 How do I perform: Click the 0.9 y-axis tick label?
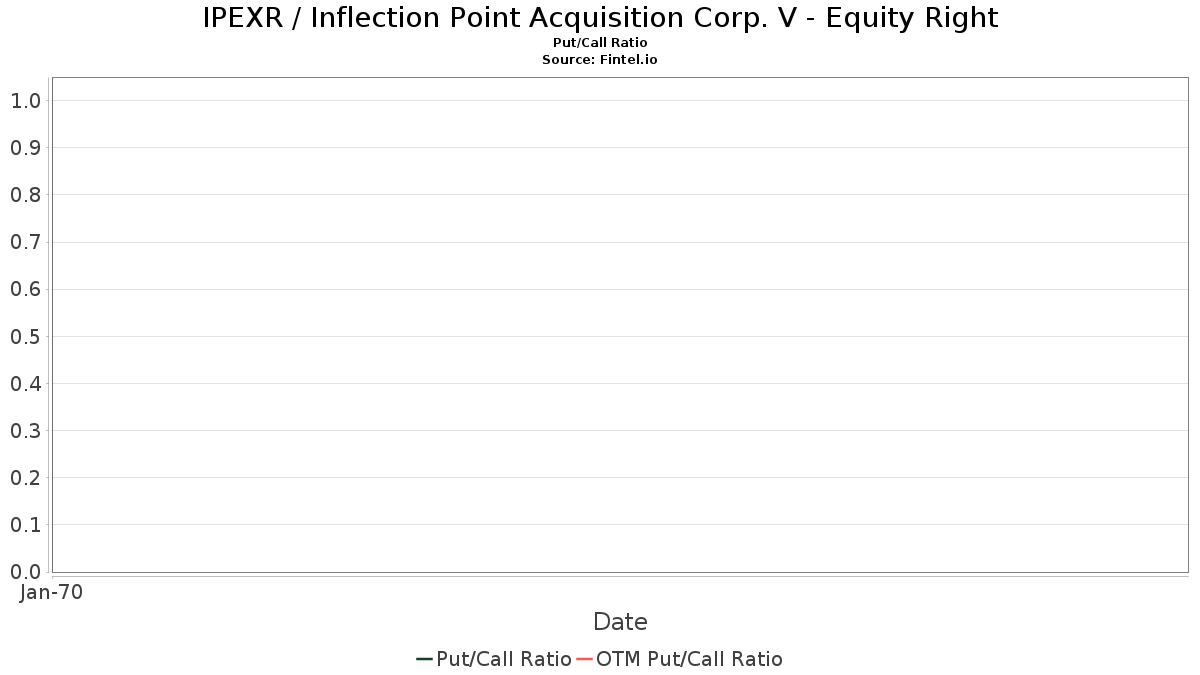(25, 148)
